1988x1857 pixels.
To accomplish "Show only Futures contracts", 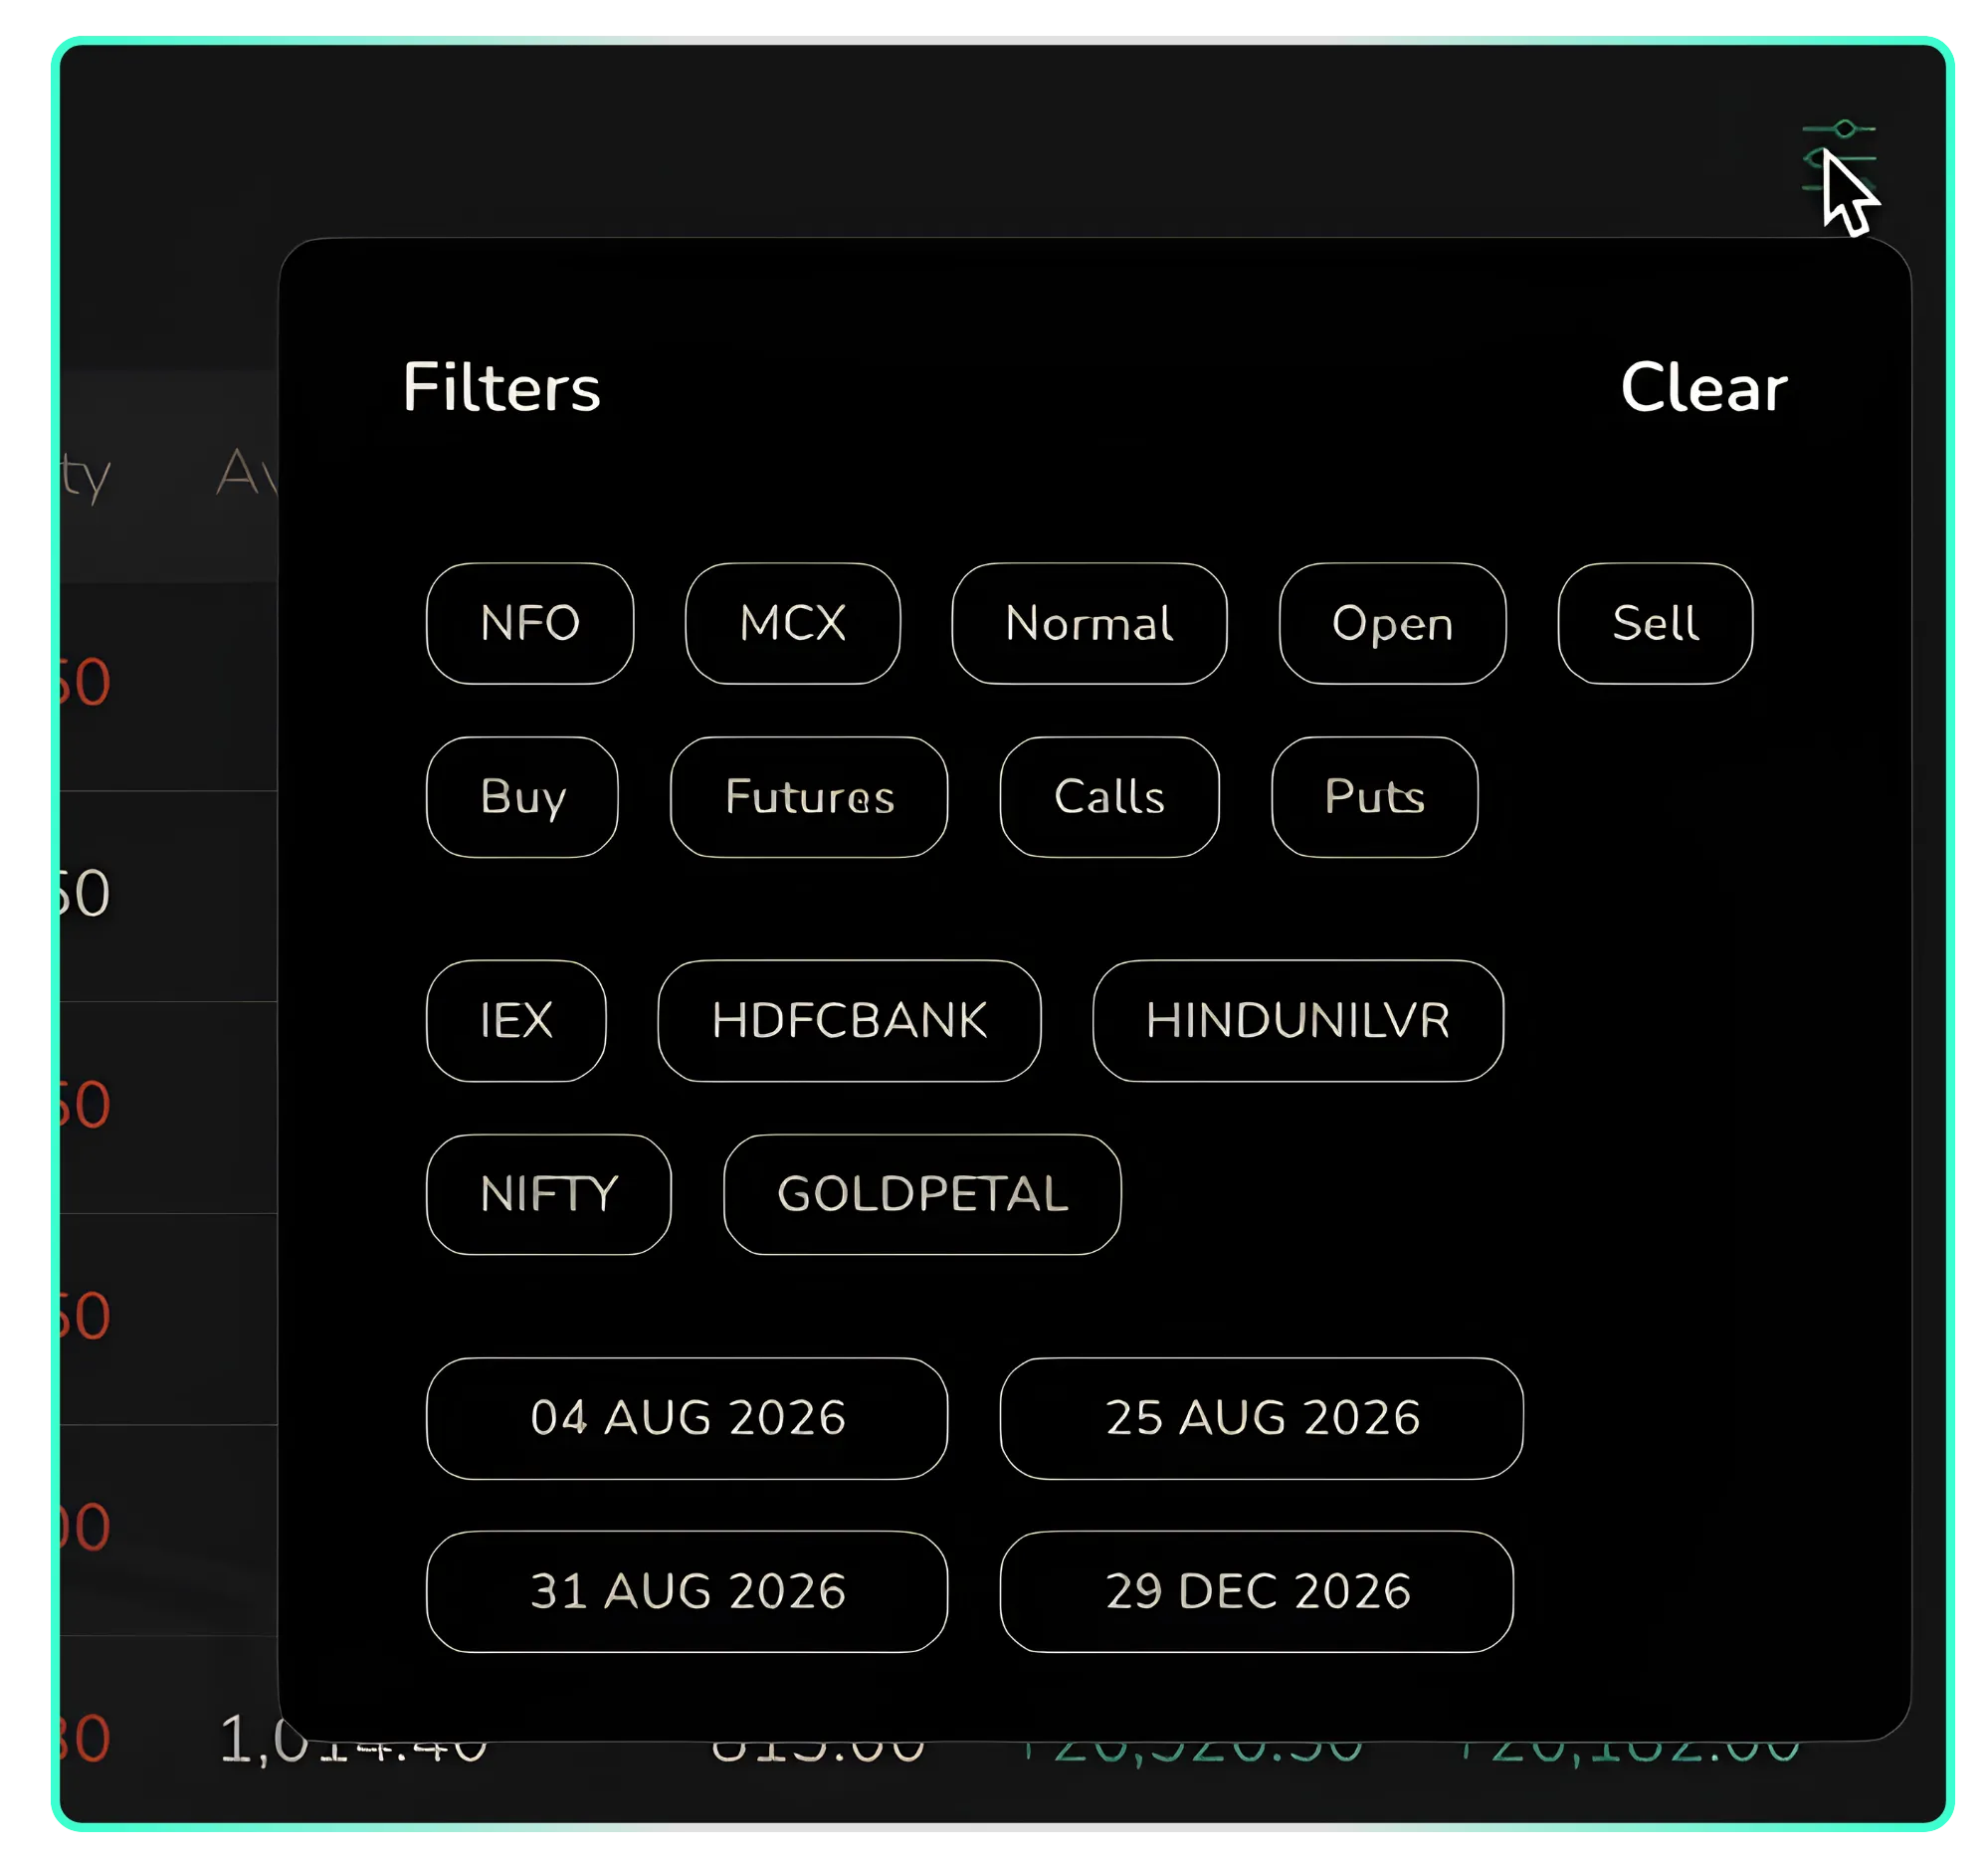I will [809, 797].
